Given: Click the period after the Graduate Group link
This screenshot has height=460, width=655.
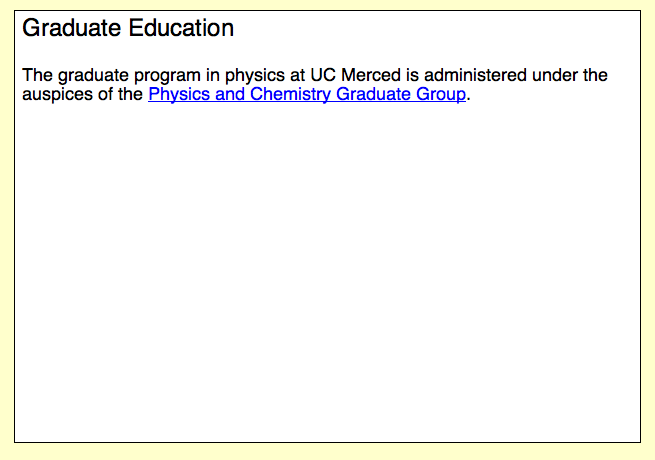Looking at the screenshot, I should (468, 98).
